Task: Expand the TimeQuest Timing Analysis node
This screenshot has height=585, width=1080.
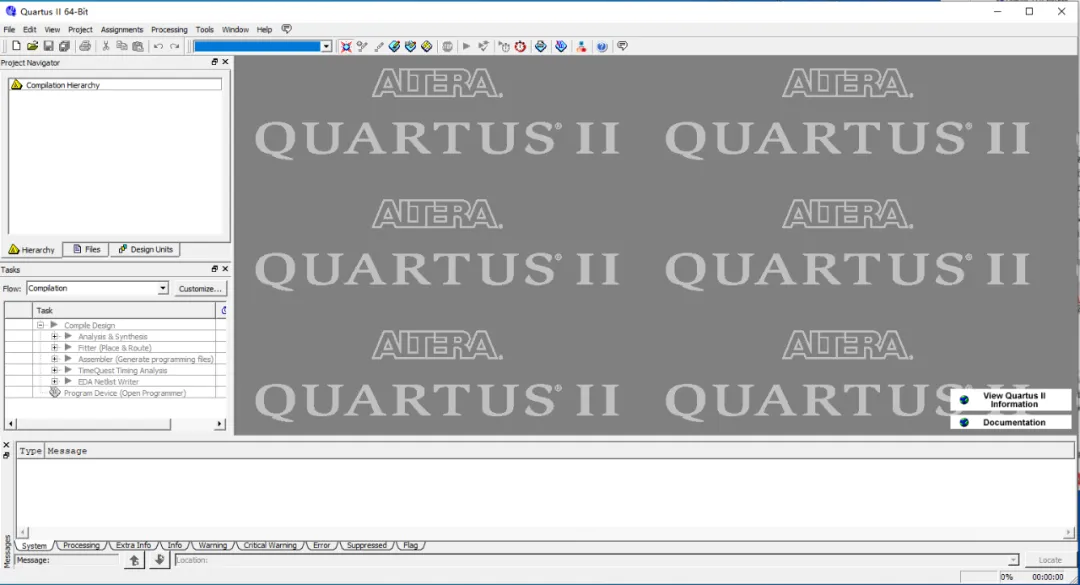Action: click(x=54, y=370)
